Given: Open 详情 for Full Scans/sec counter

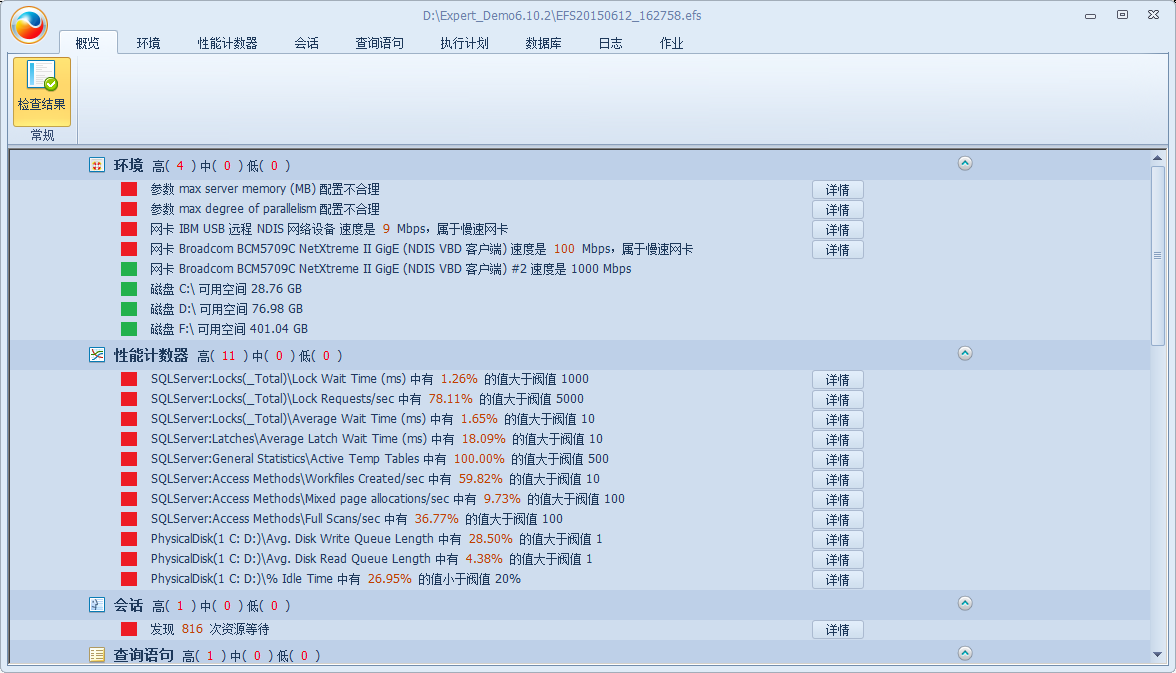Looking at the screenshot, I should (x=838, y=520).
